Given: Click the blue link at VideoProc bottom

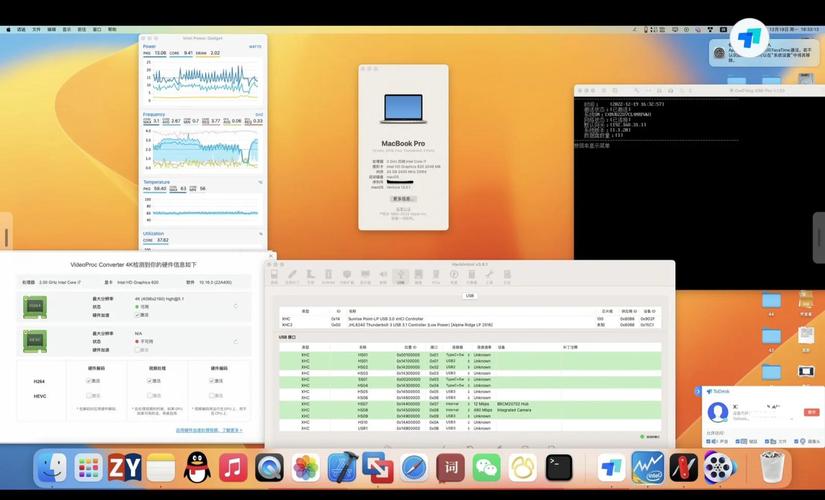Looking at the screenshot, I should pyautogui.click(x=209, y=430).
